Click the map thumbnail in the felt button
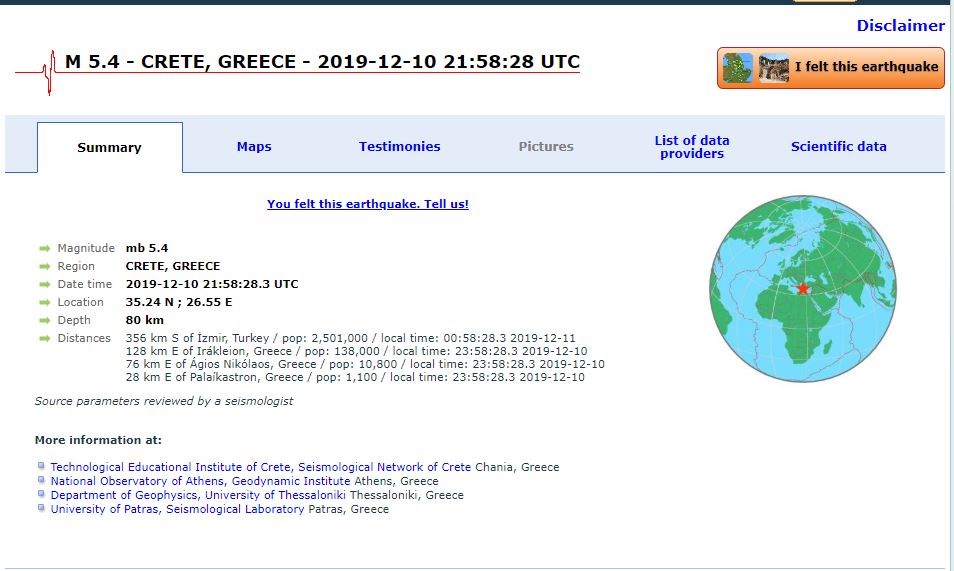 point(738,68)
